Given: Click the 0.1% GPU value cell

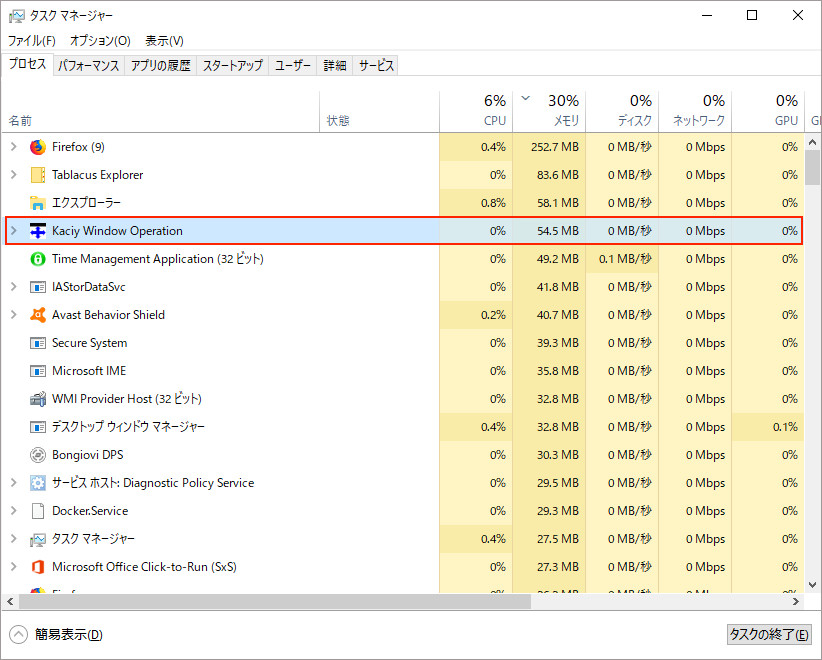Looking at the screenshot, I should (x=768, y=427).
